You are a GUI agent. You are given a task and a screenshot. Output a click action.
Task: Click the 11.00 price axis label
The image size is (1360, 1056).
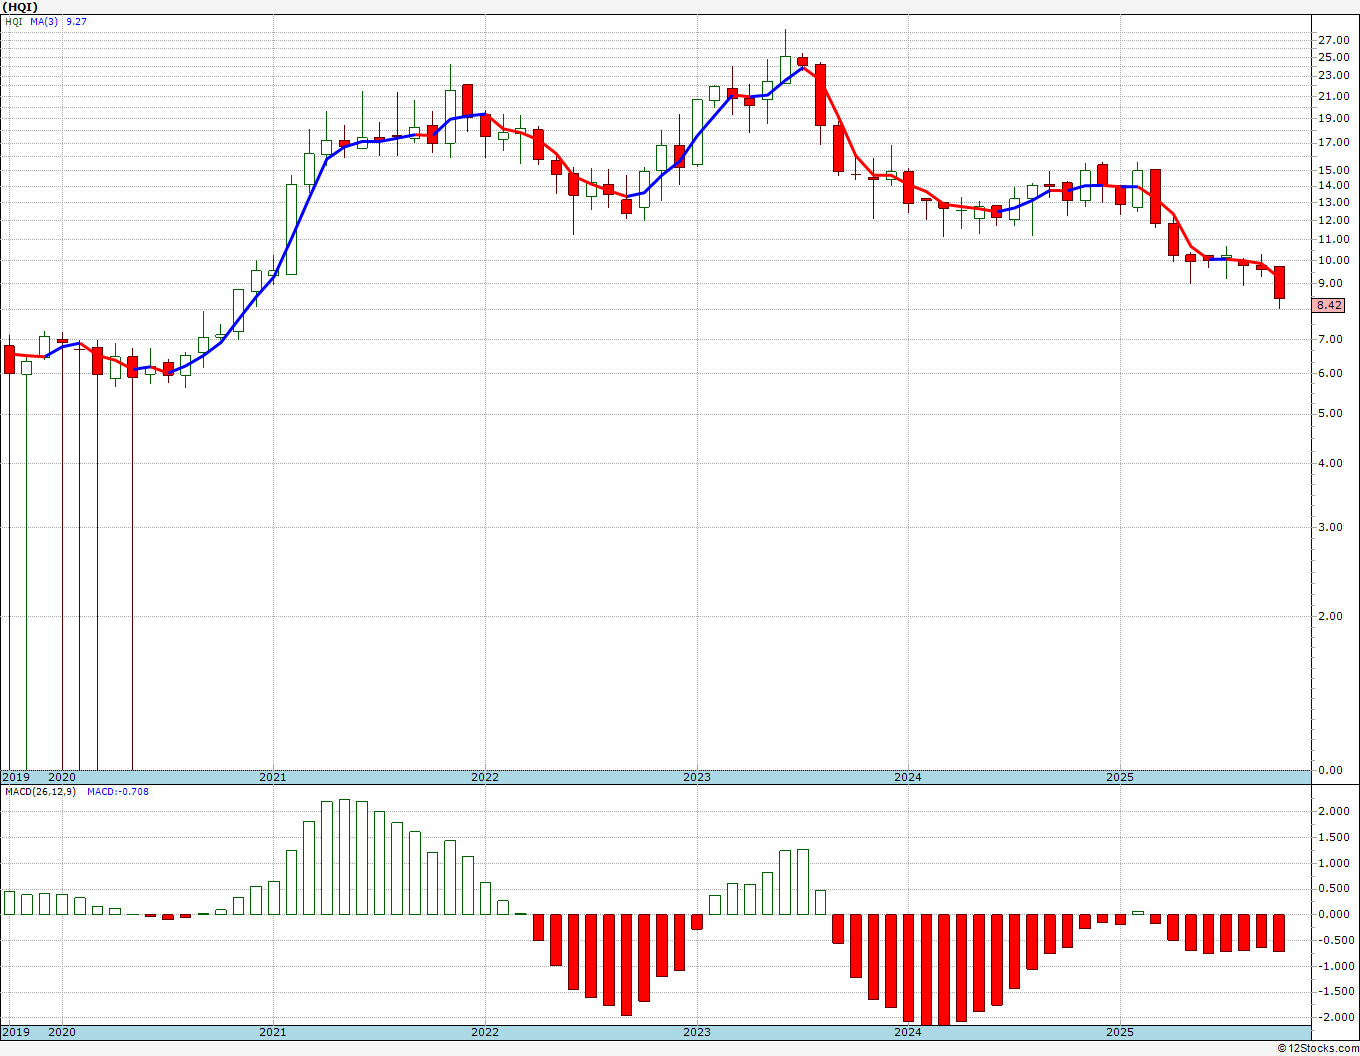point(1334,239)
